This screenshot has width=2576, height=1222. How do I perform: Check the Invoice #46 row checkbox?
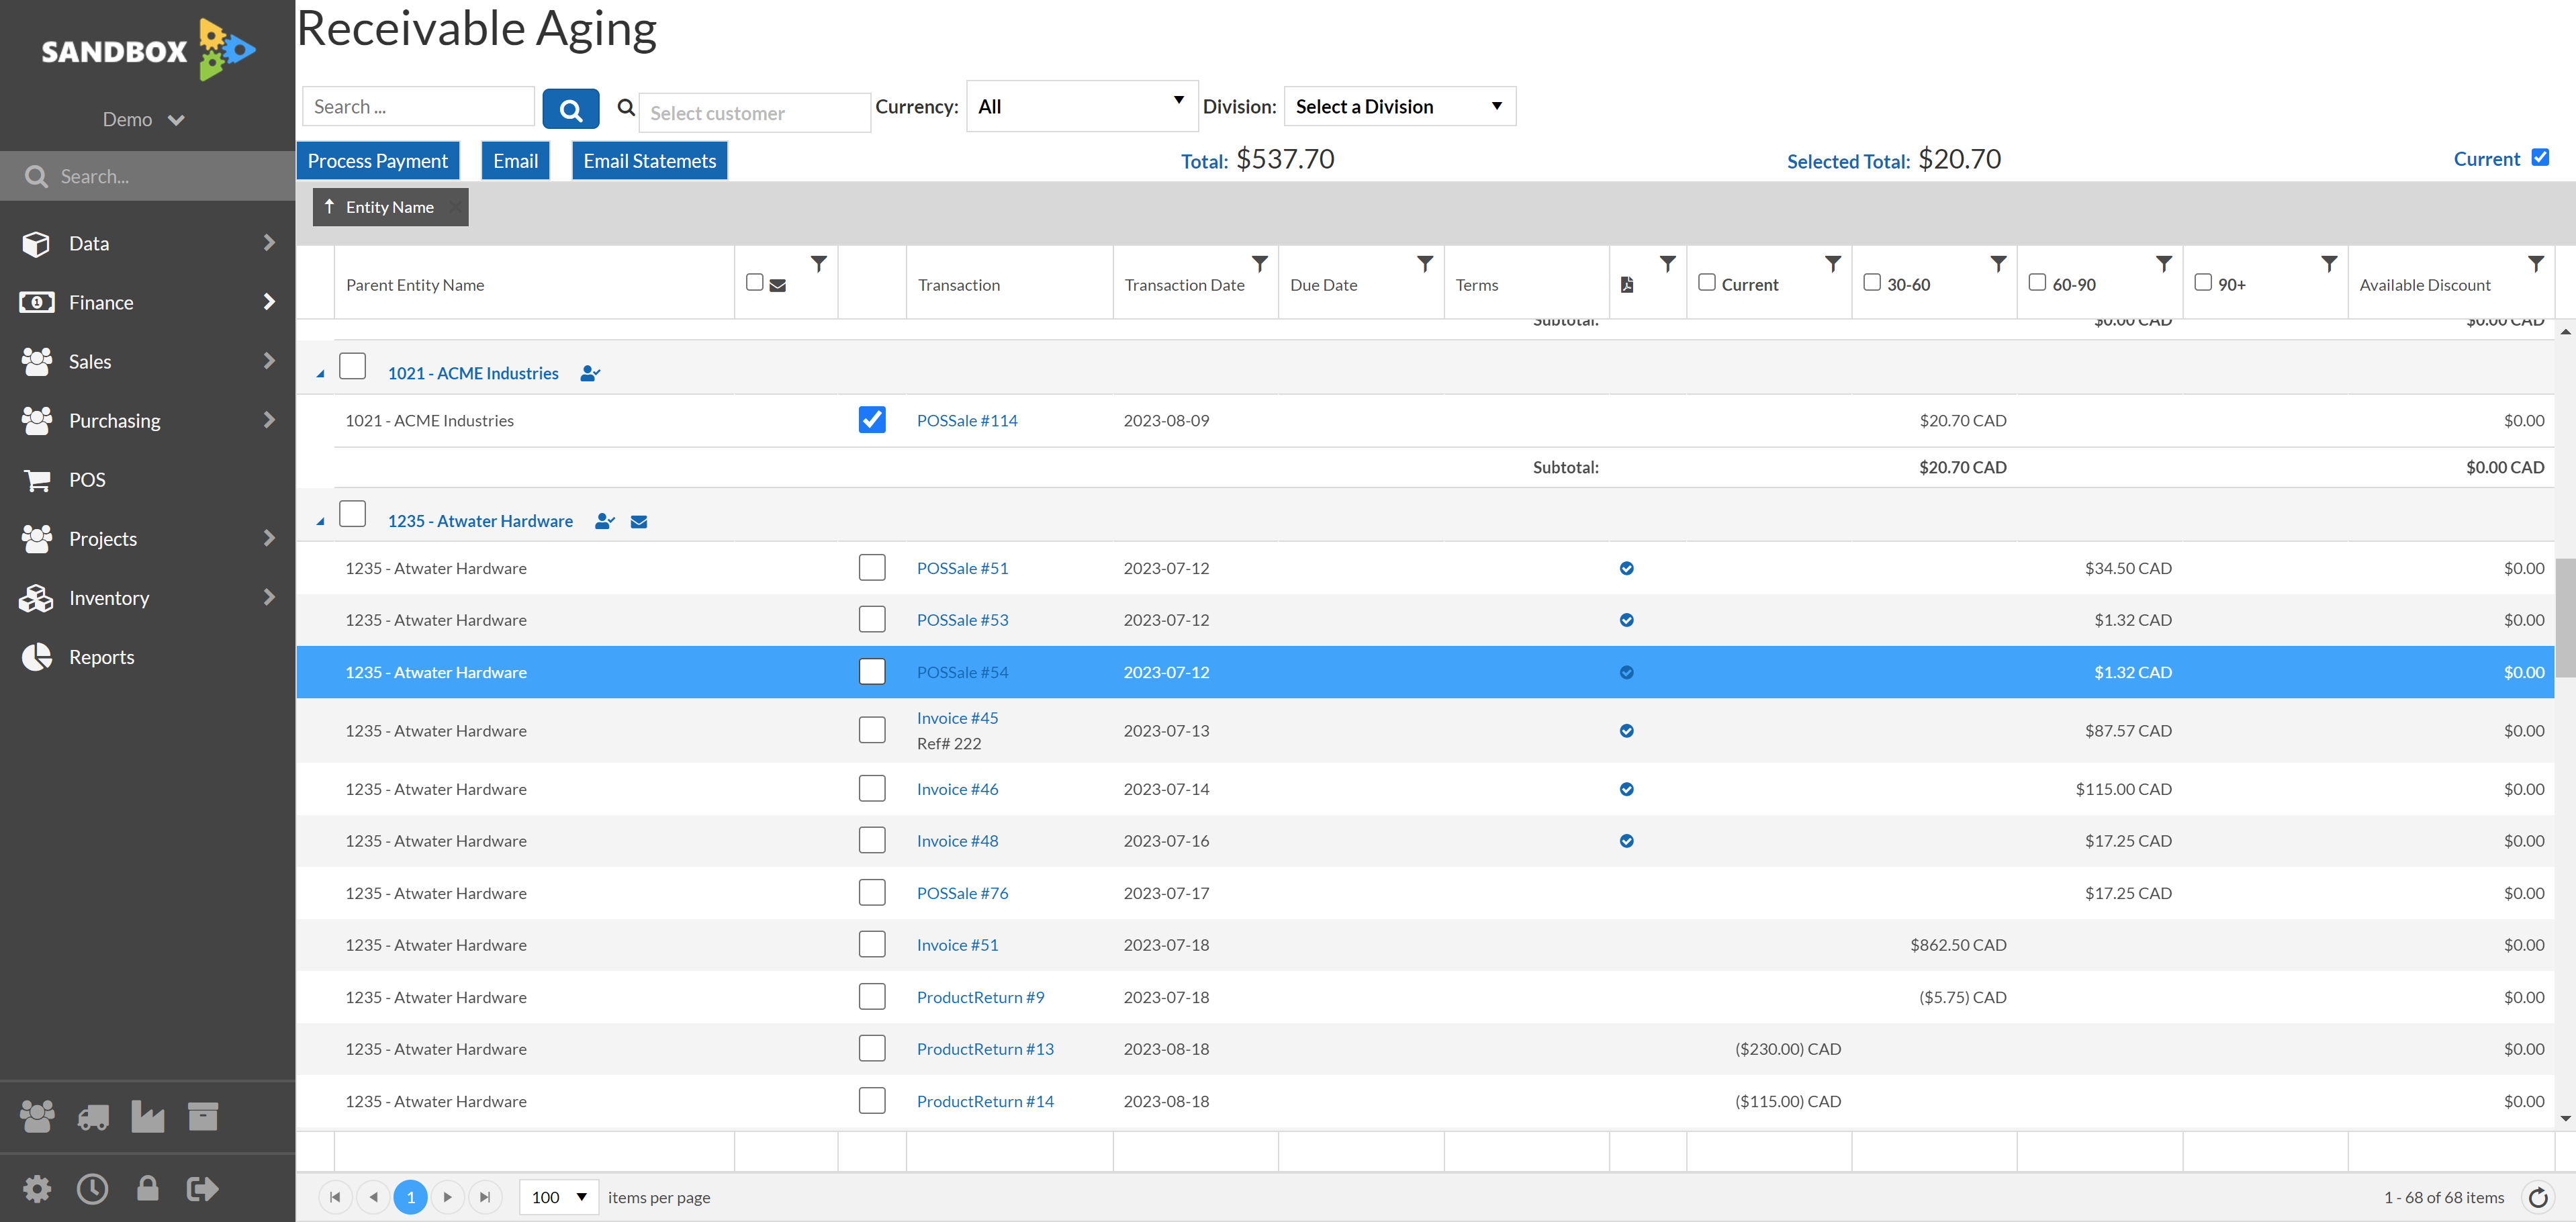[872, 789]
